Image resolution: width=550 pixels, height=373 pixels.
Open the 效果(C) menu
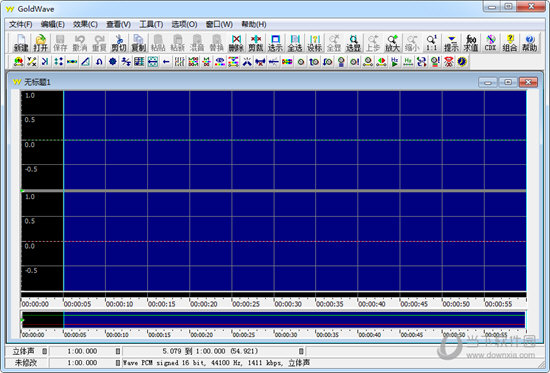coord(85,24)
